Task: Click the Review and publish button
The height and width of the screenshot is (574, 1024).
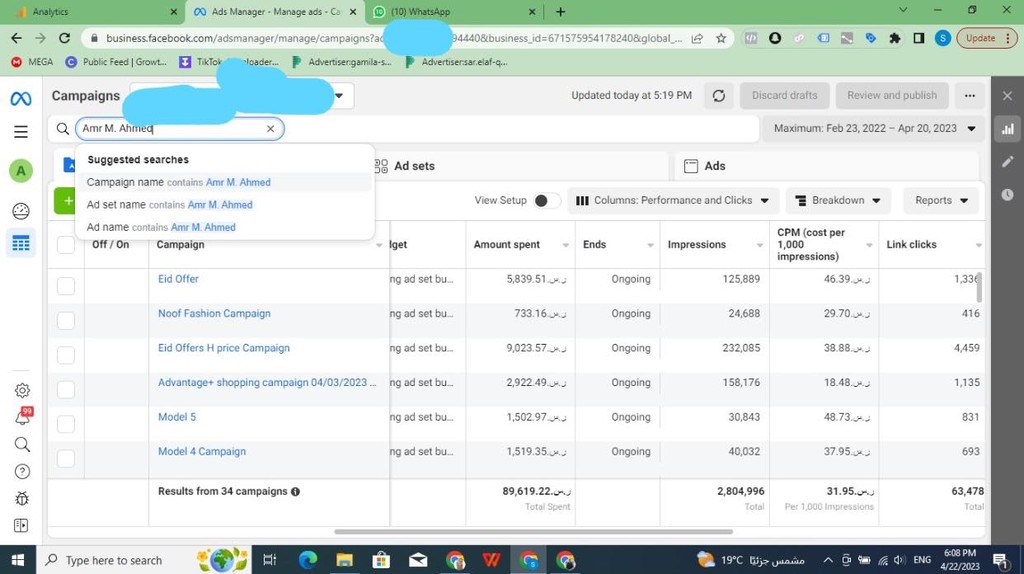Action: [x=891, y=95]
